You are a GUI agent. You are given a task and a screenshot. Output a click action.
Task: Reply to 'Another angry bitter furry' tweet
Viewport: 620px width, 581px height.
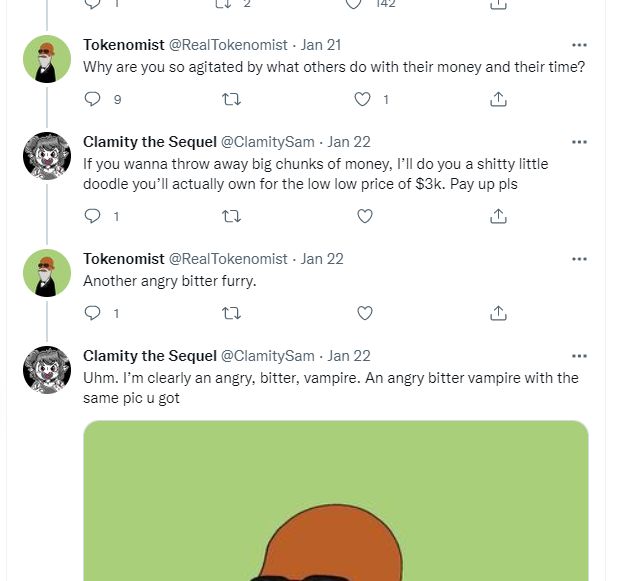pos(93,313)
